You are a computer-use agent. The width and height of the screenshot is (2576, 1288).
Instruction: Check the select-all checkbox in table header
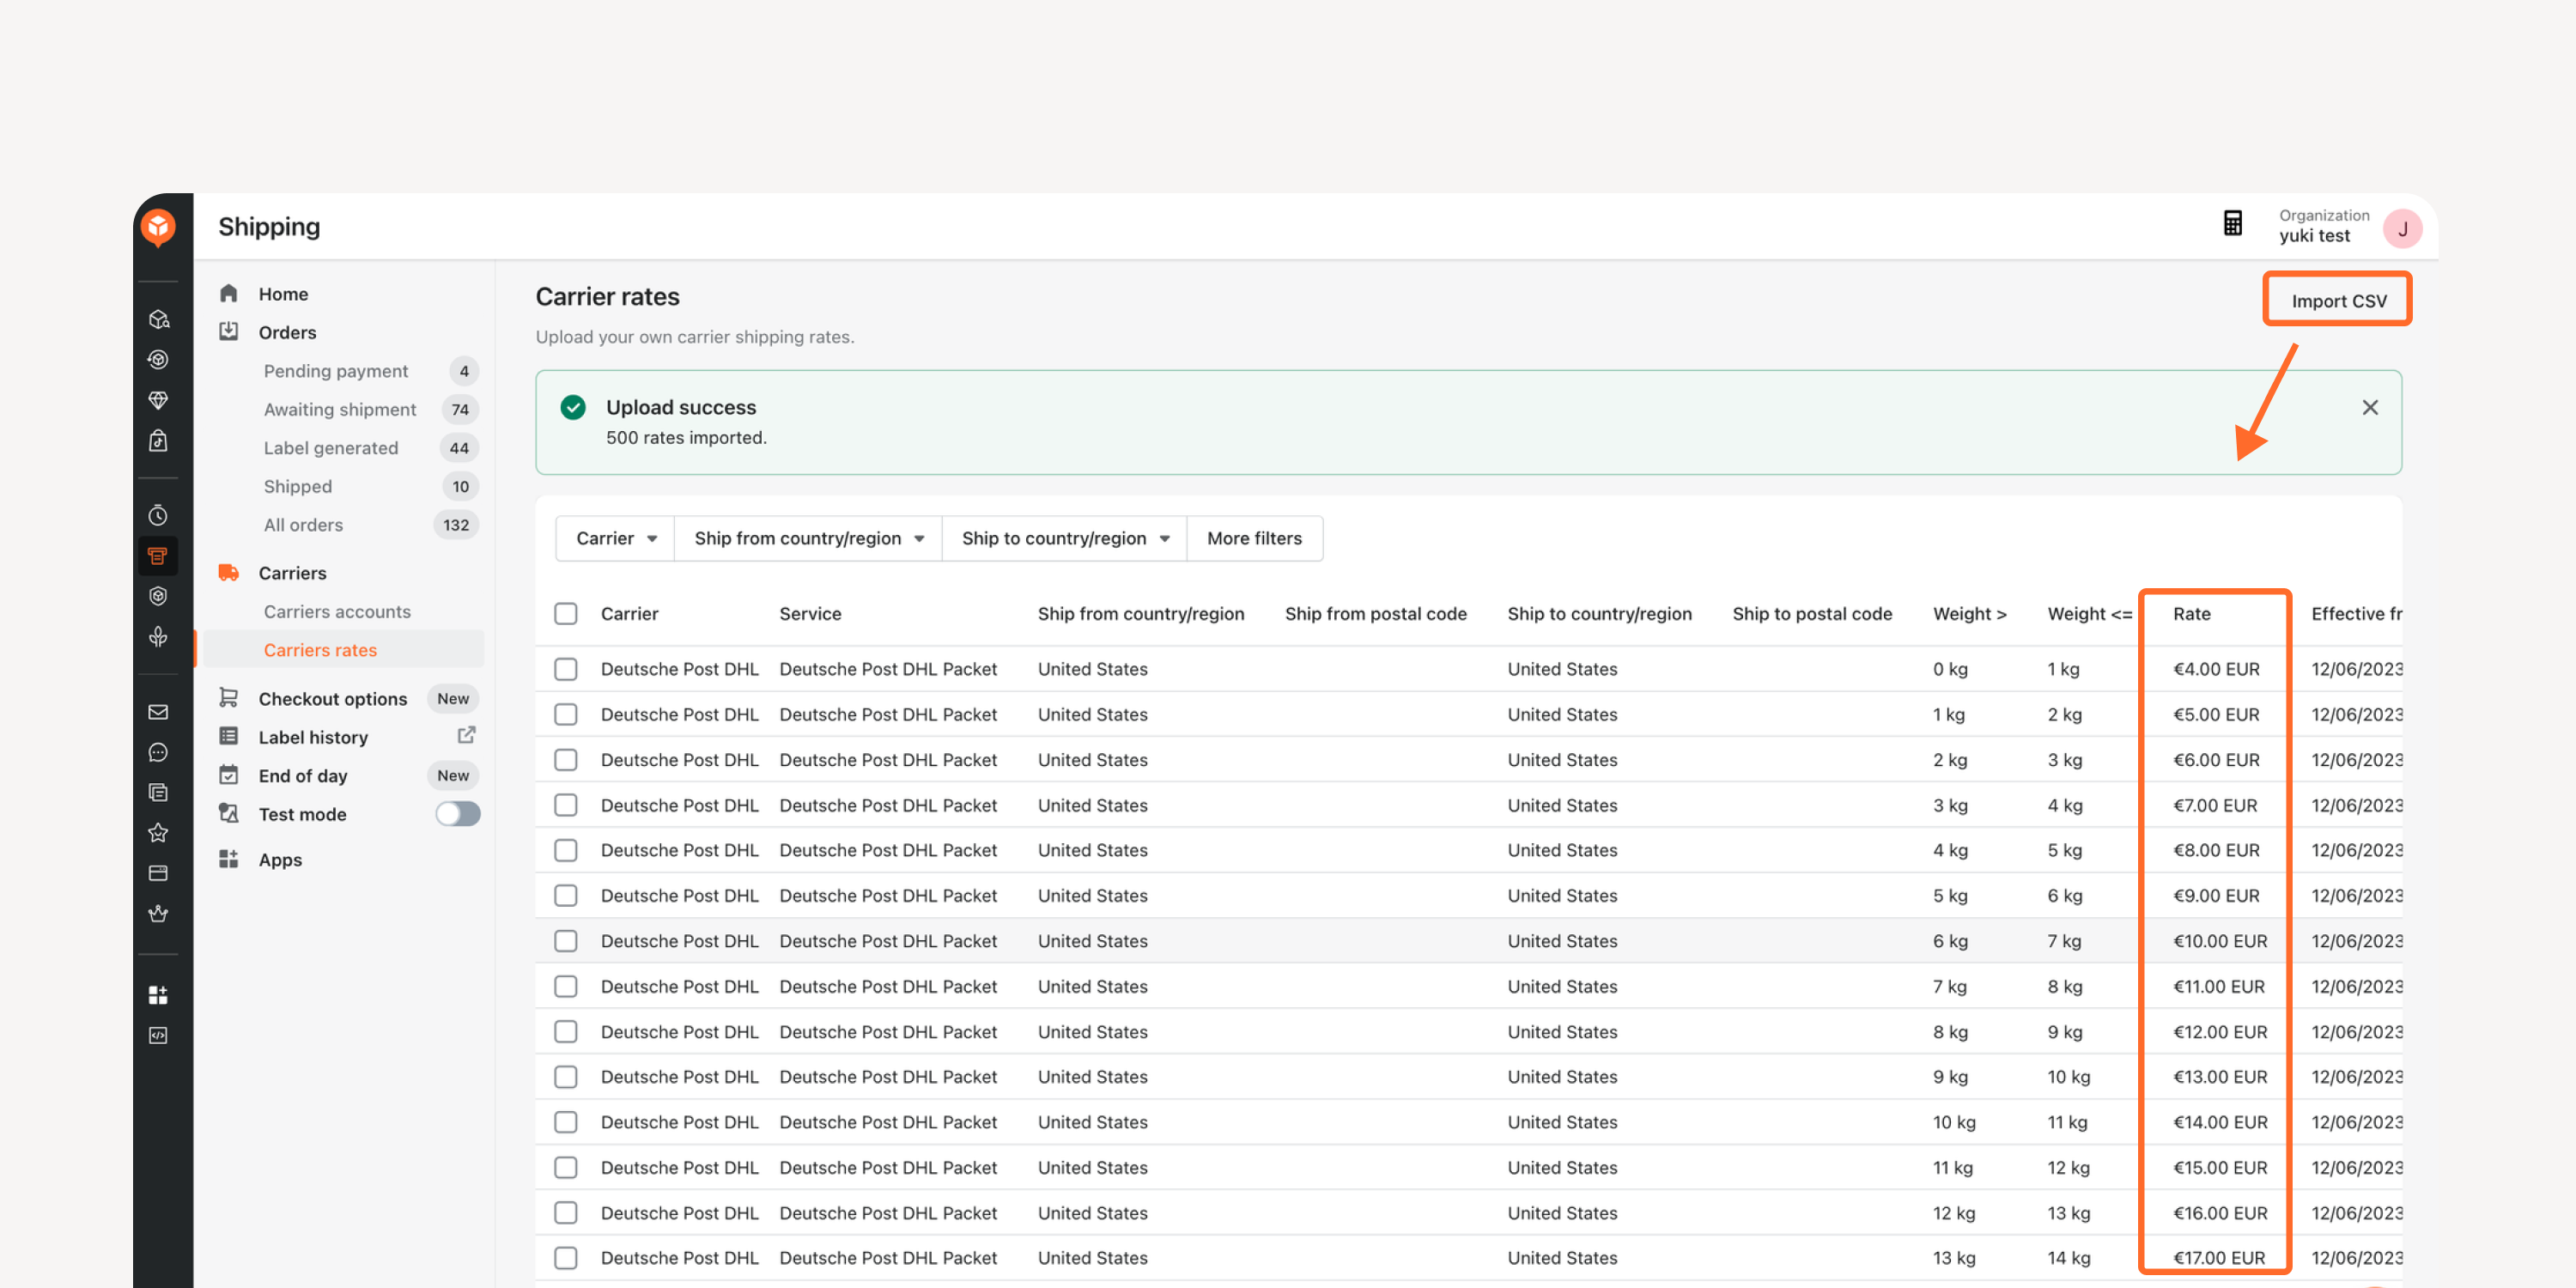566,613
